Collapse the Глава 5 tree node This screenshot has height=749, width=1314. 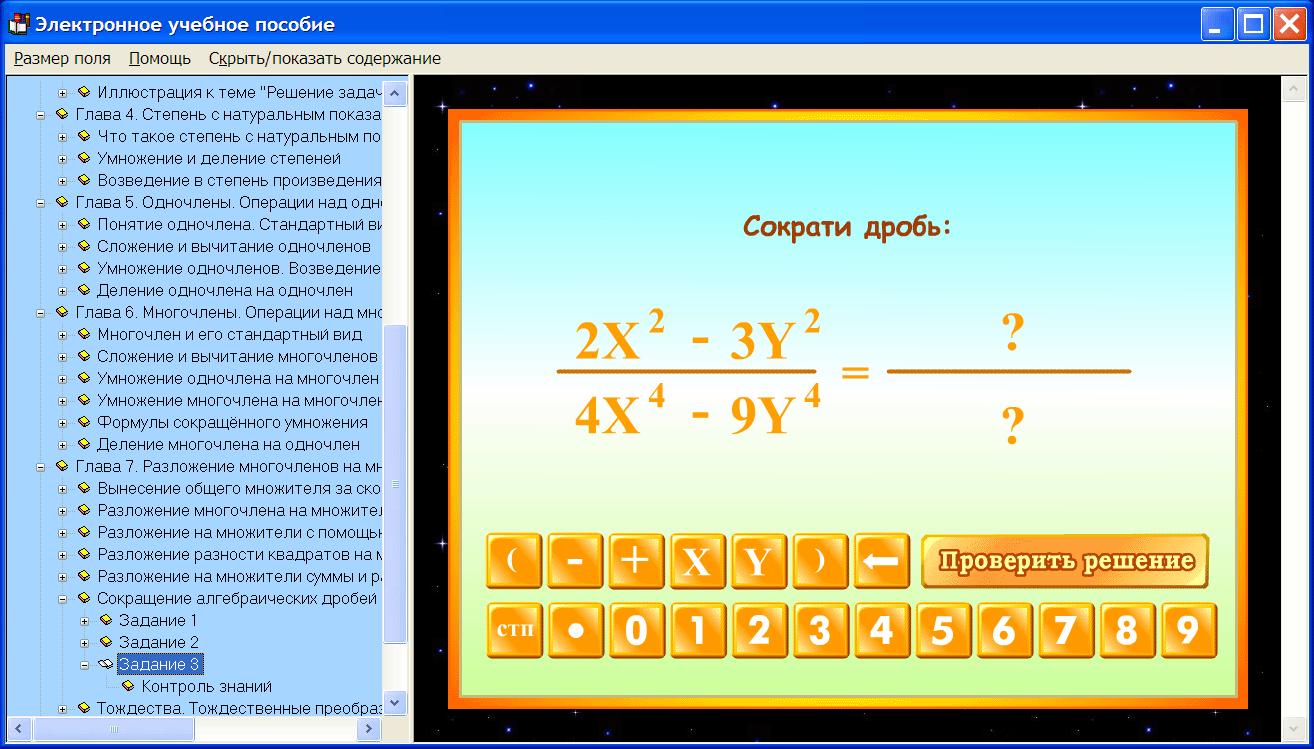[41, 202]
